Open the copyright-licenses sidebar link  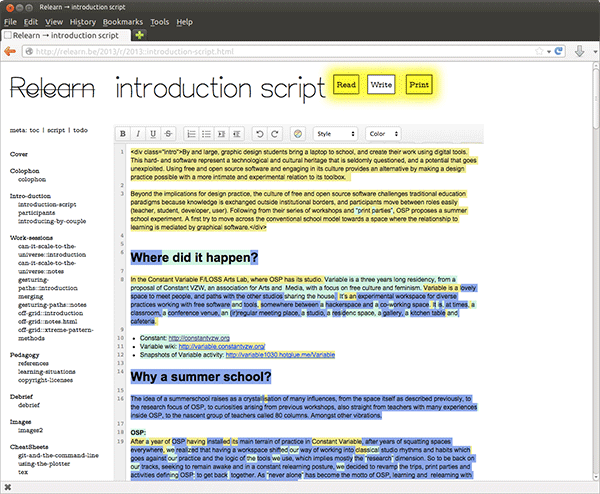(46, 380)
